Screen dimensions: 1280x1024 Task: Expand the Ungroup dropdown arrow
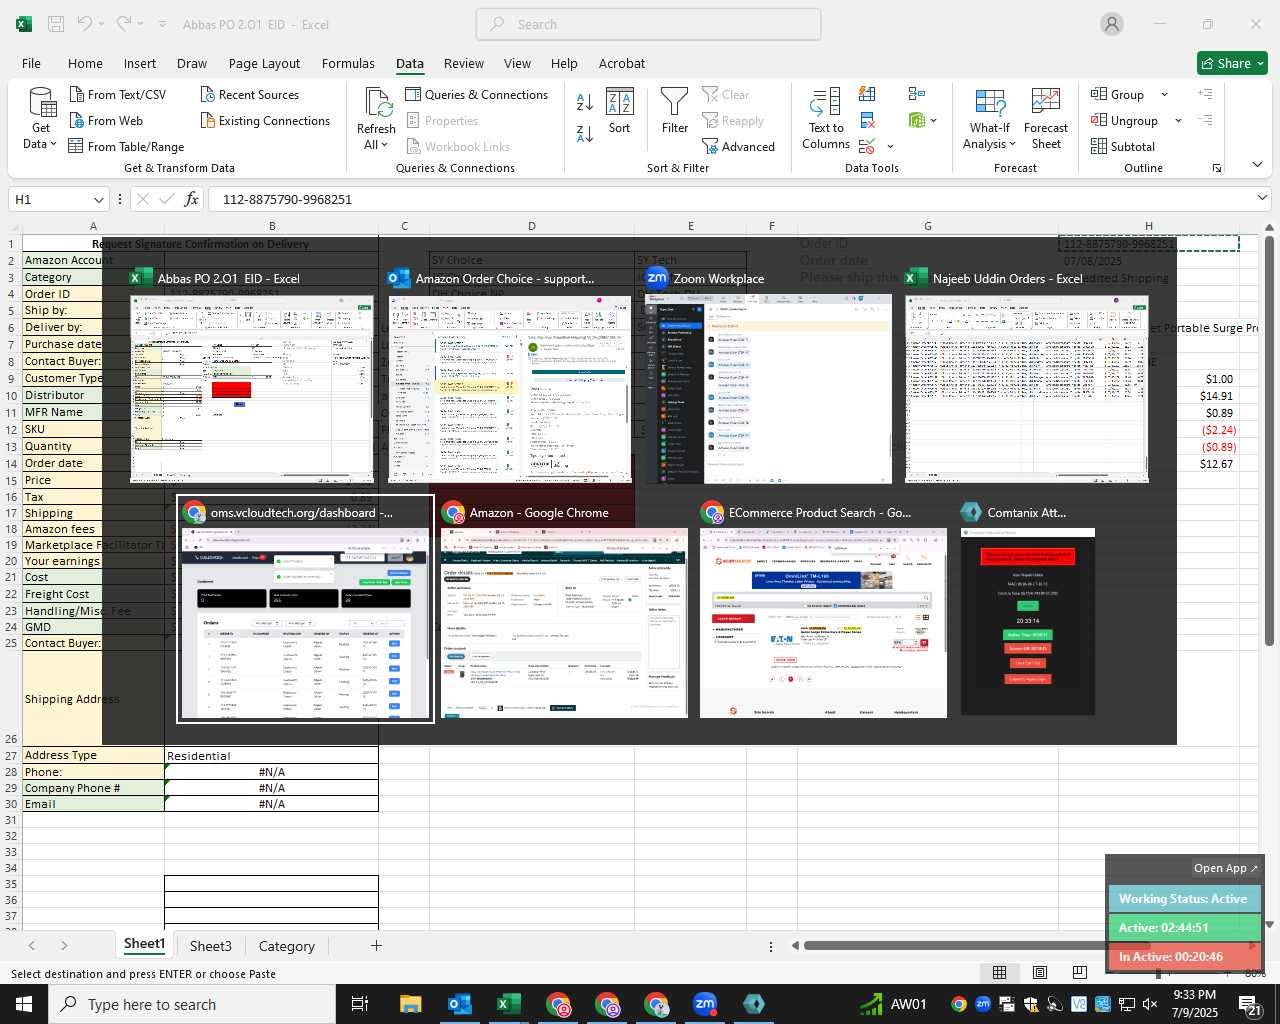tap(1178, 120)
